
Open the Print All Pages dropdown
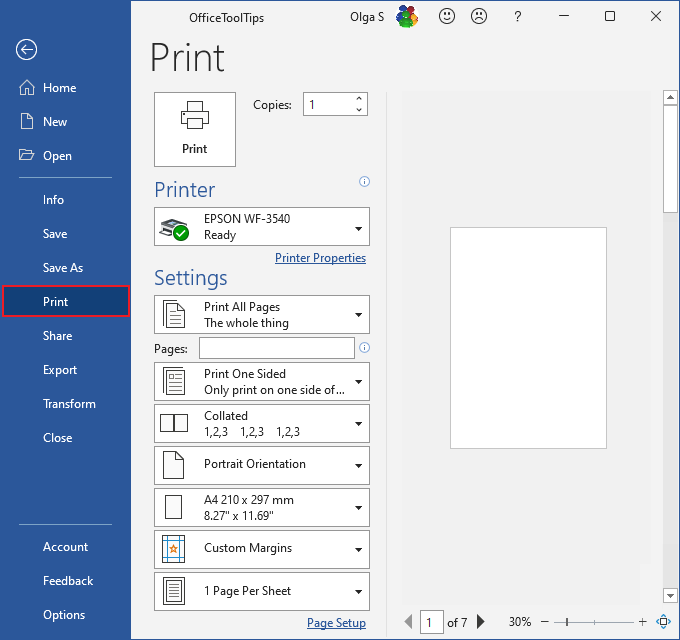(262, 314)
